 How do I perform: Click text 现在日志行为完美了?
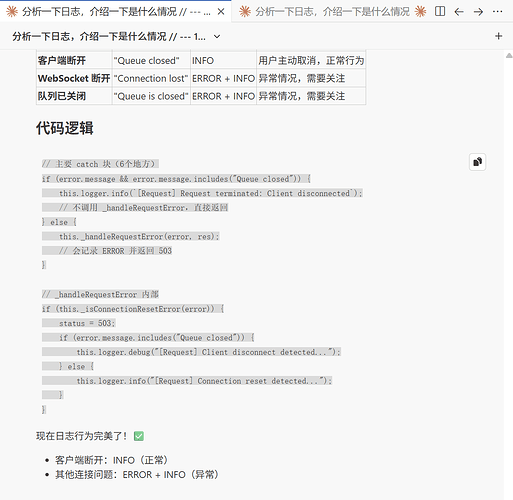(82, 436)
